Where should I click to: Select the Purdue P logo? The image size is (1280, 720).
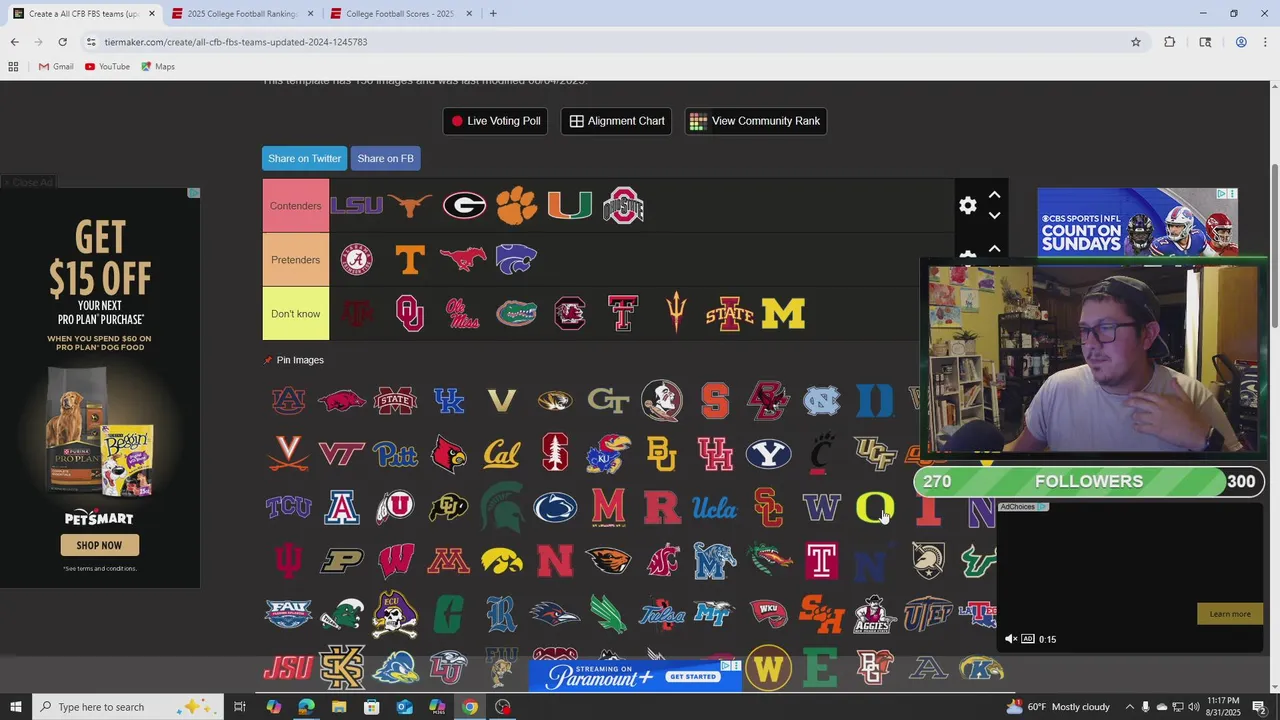click(341, 561)
